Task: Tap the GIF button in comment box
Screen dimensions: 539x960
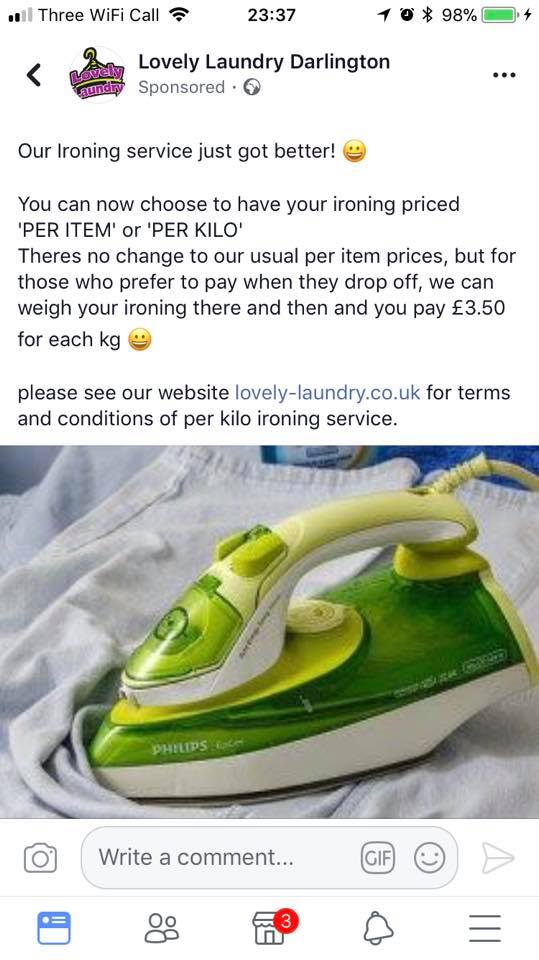Action: tap(378, 857)
